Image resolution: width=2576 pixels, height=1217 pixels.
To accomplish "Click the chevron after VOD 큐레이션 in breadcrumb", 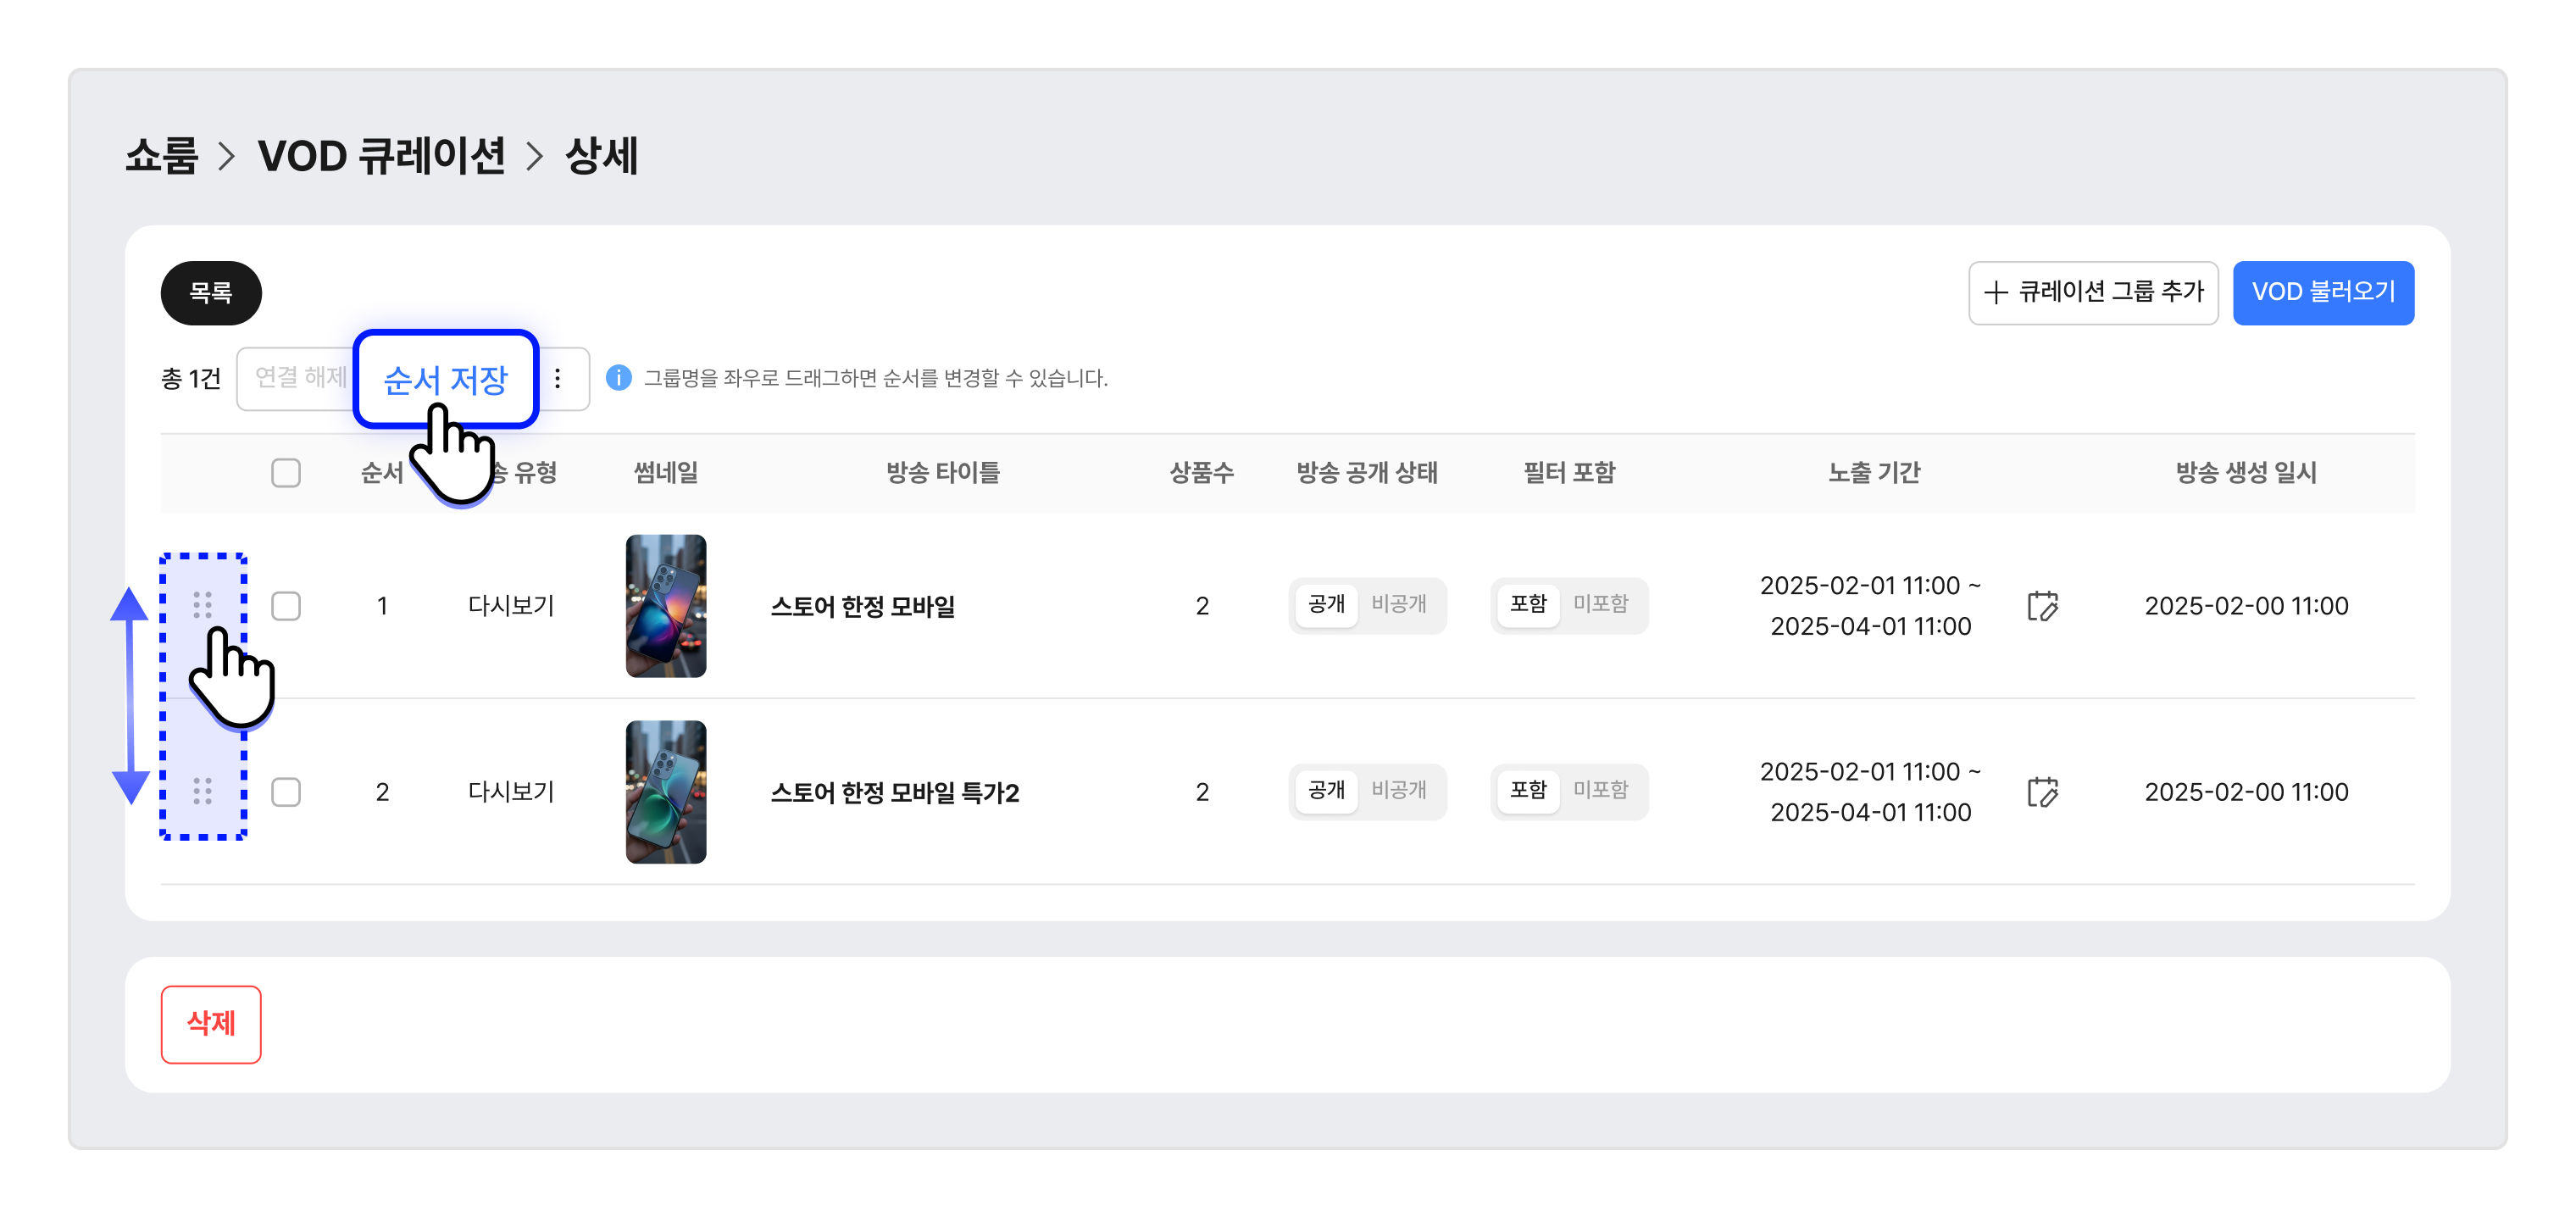I will pyautogui.click(x=535, y=156).
